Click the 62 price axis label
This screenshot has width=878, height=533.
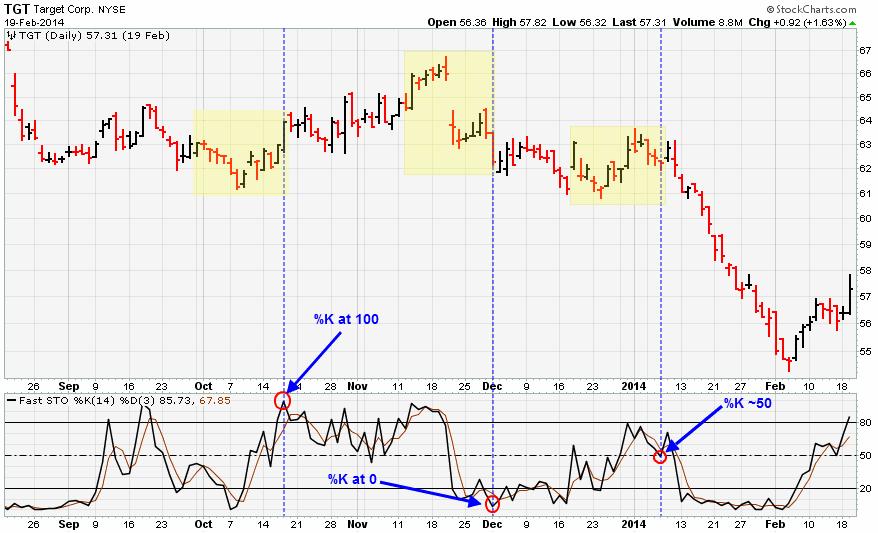(865, 169)
